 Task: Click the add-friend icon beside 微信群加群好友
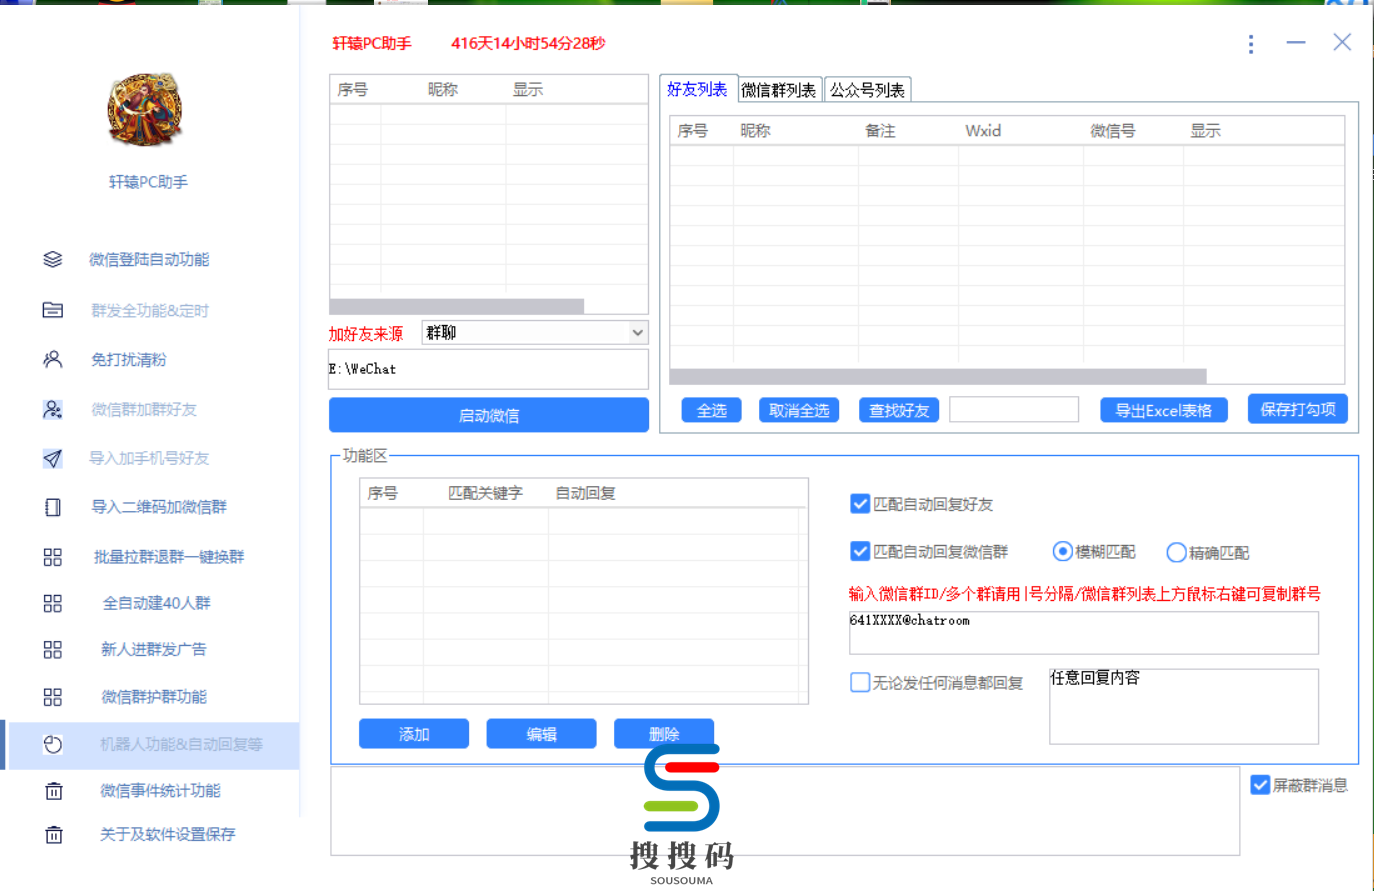[x=53, y=409]
